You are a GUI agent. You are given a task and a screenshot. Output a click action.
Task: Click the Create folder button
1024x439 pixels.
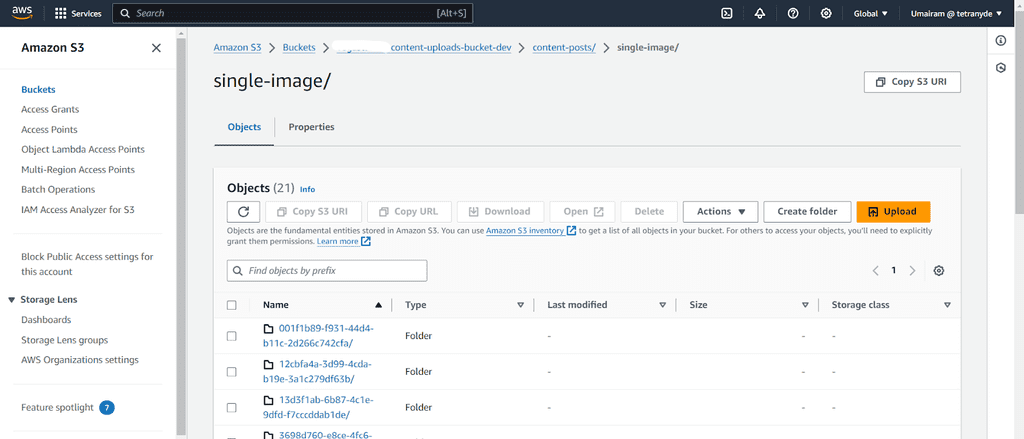[x=807, y=212]
